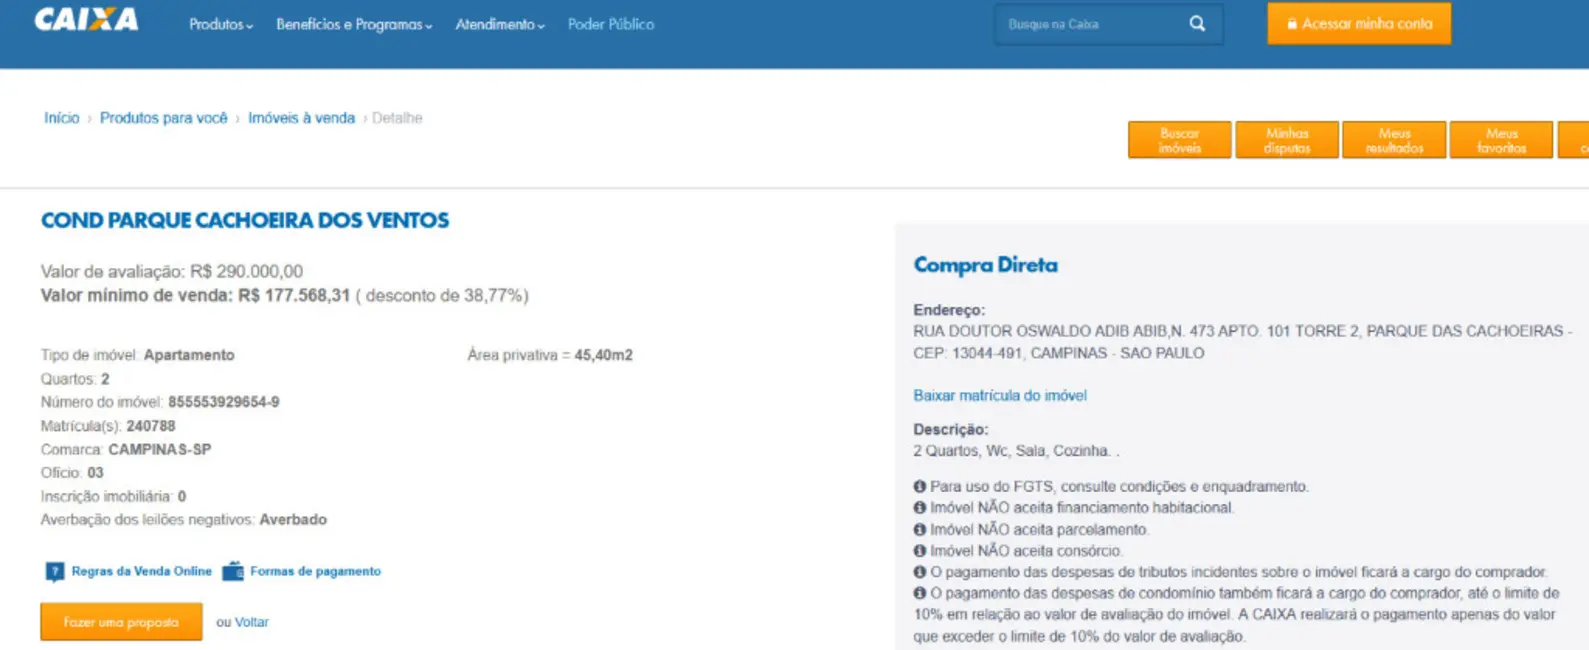The width and height of the screenshot is (1589, 650).
Task: Click Baixar matrícula do imóvel link
Action: (1000, 396)
